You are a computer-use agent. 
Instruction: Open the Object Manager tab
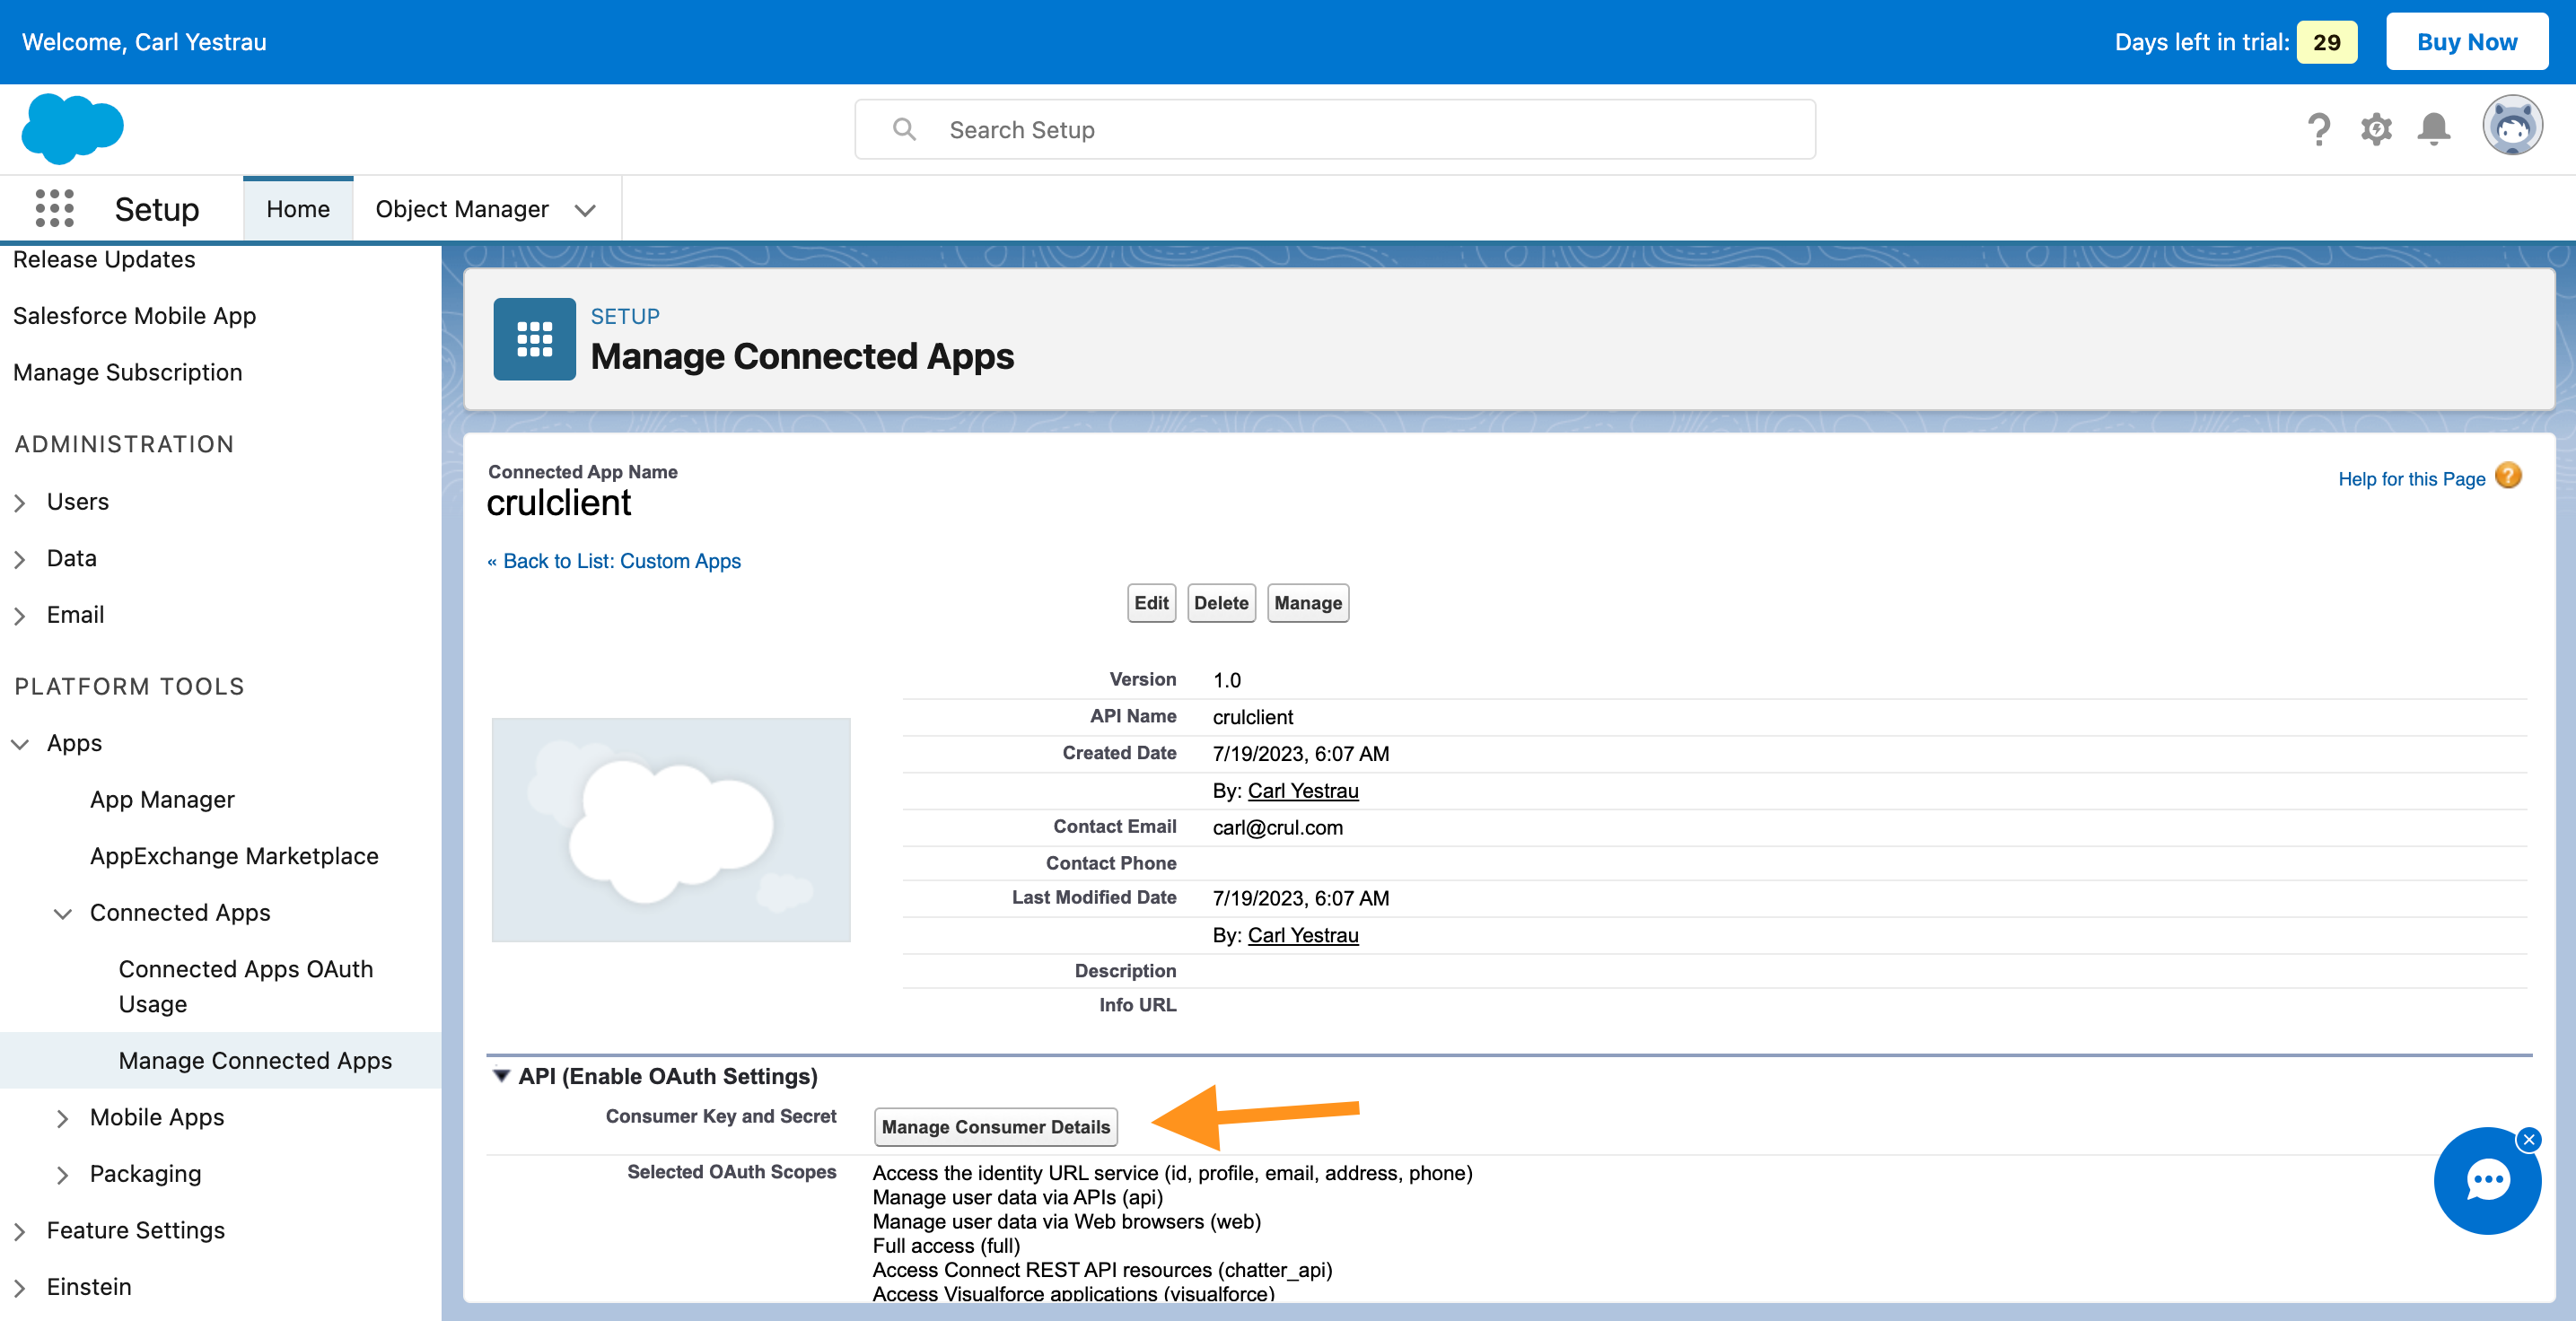point(462,208)
